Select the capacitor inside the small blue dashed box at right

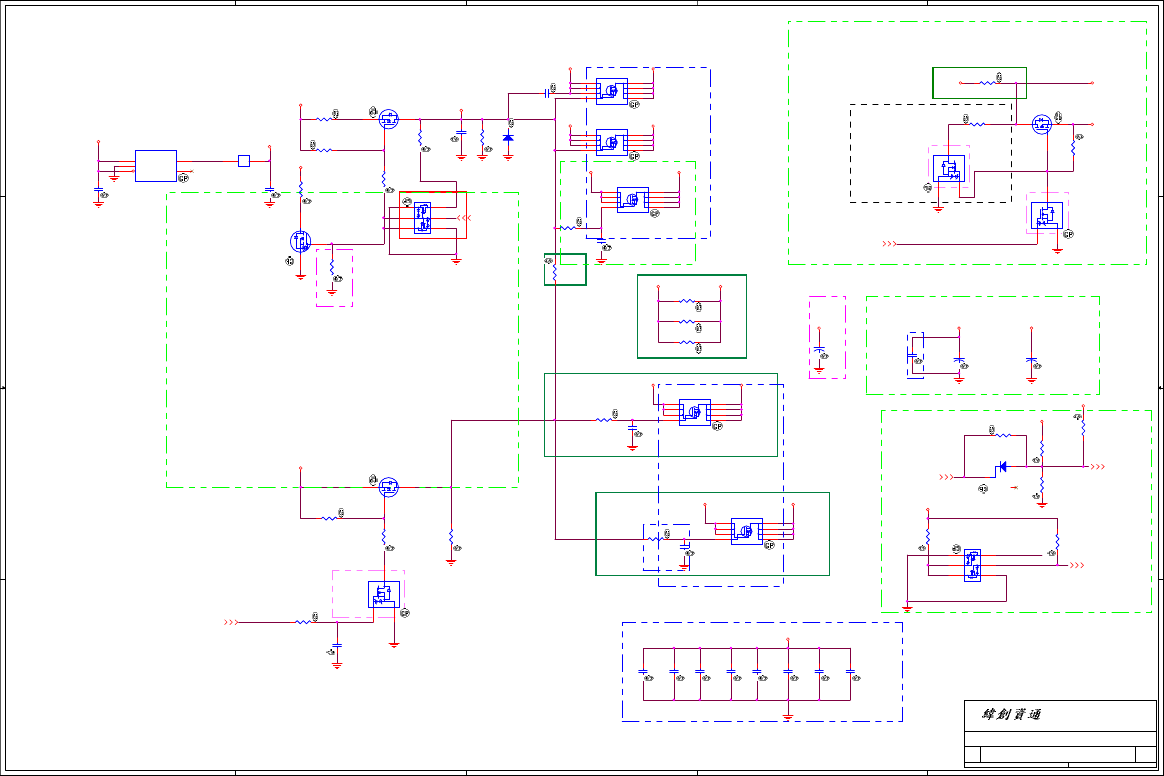912,356
